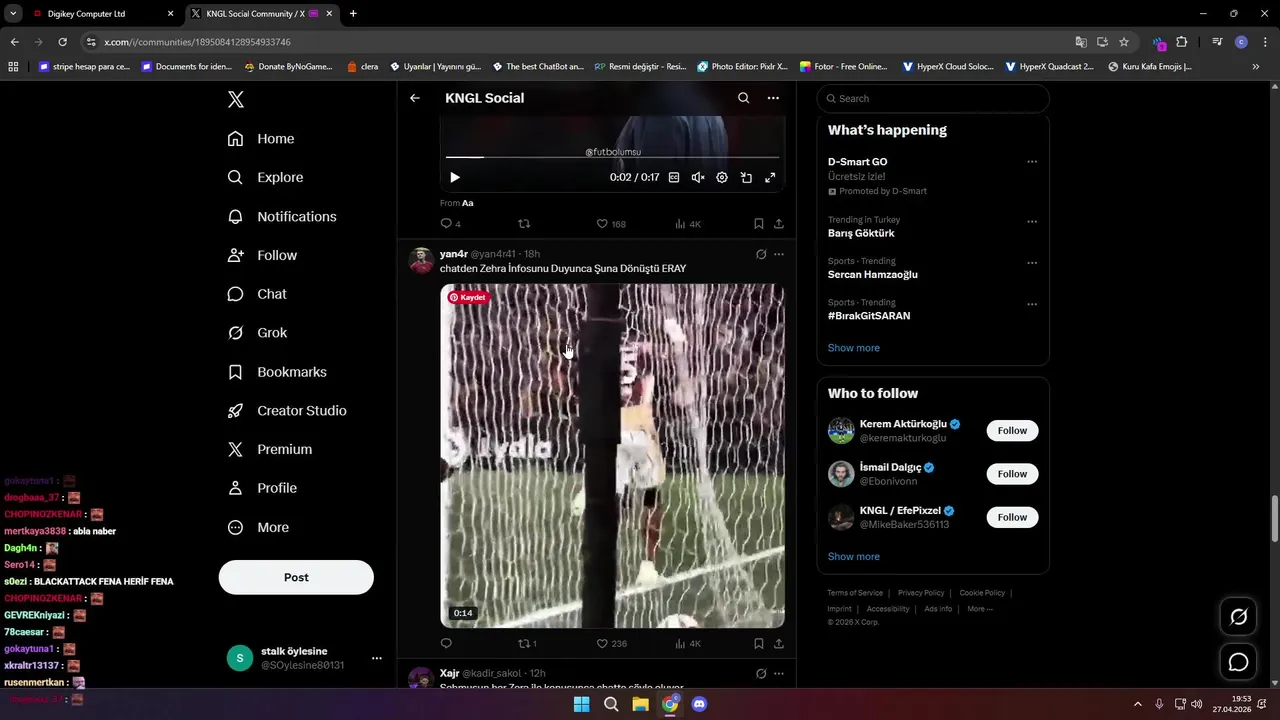Image resolution: width=1280 pixels, height=720 pixels.
Task: Open options for Barış Göktürk trend
Action: 1032,222
